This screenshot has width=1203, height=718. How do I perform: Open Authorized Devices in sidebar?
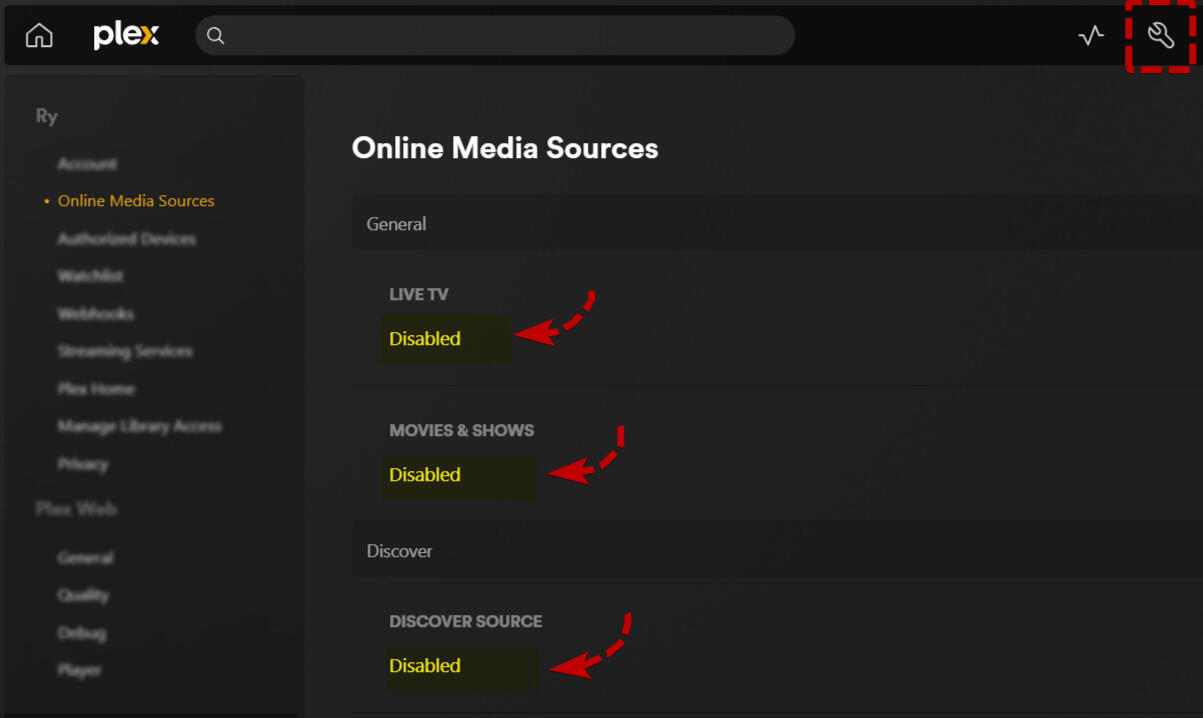[126, 239]
